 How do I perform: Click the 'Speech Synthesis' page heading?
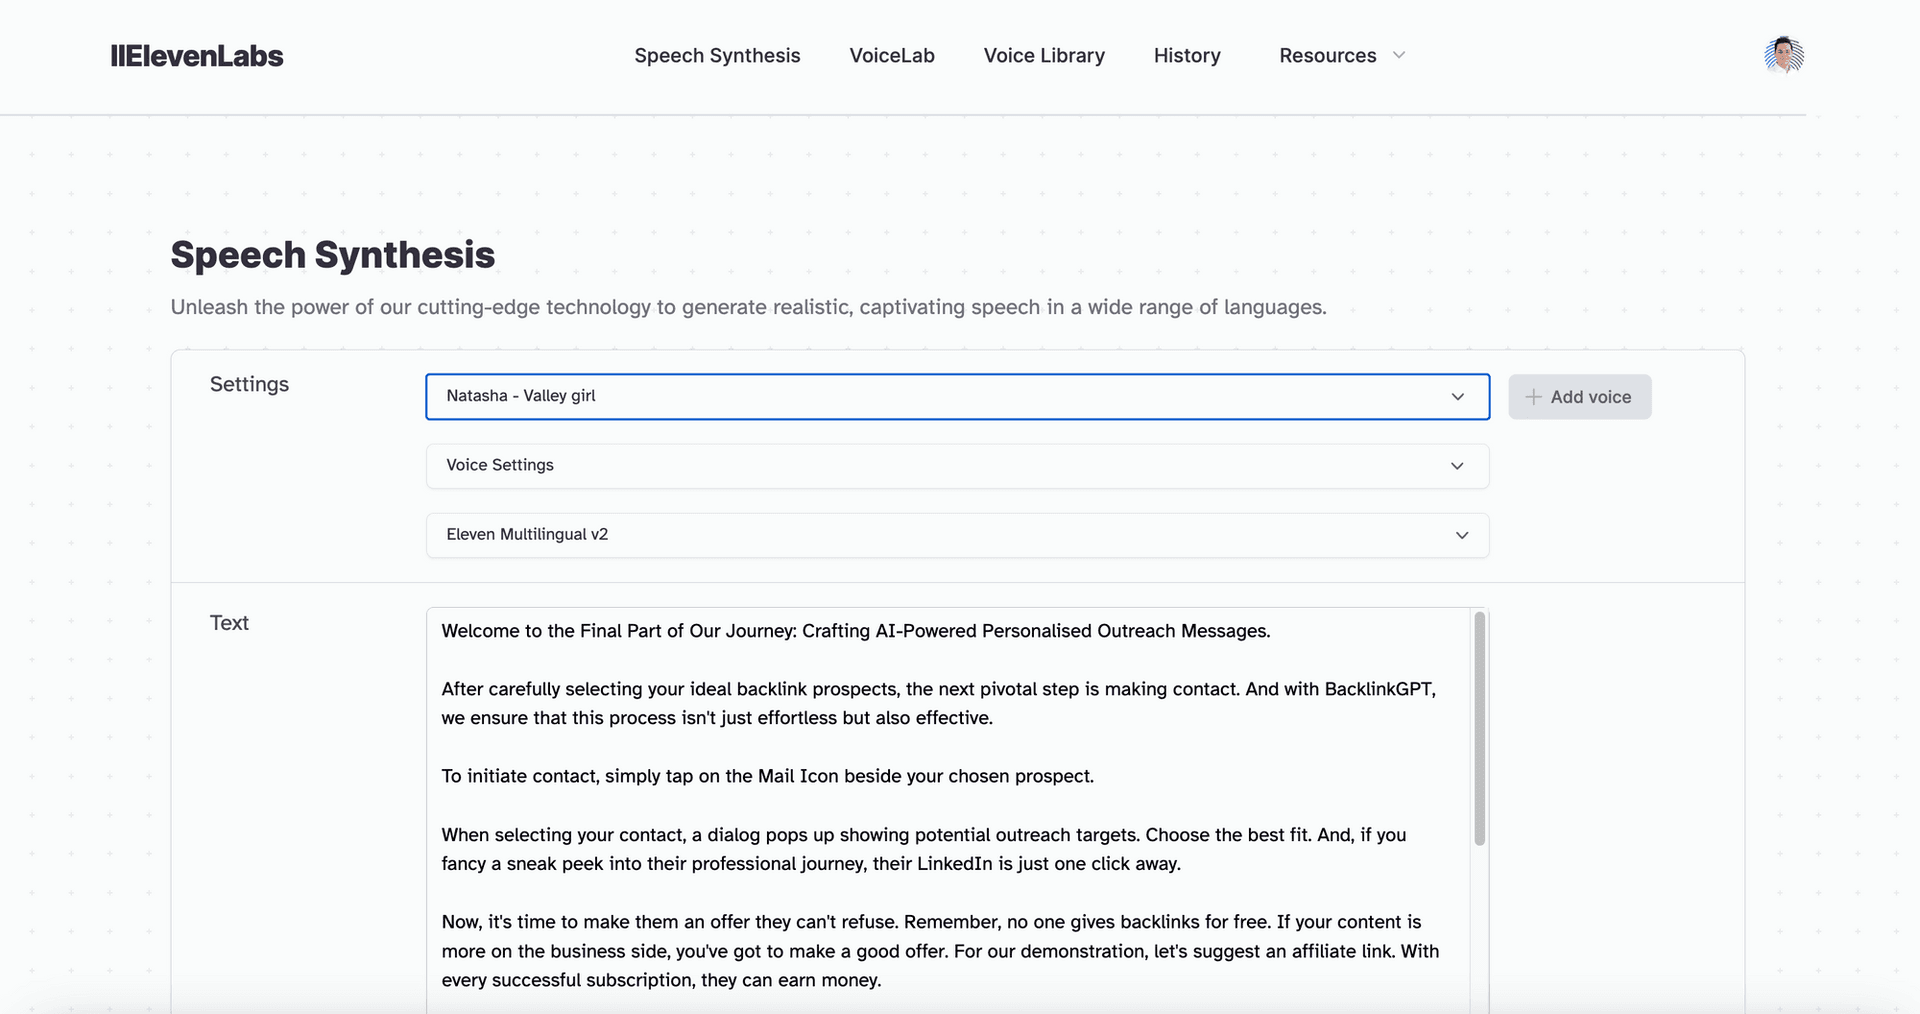[333, 255]
